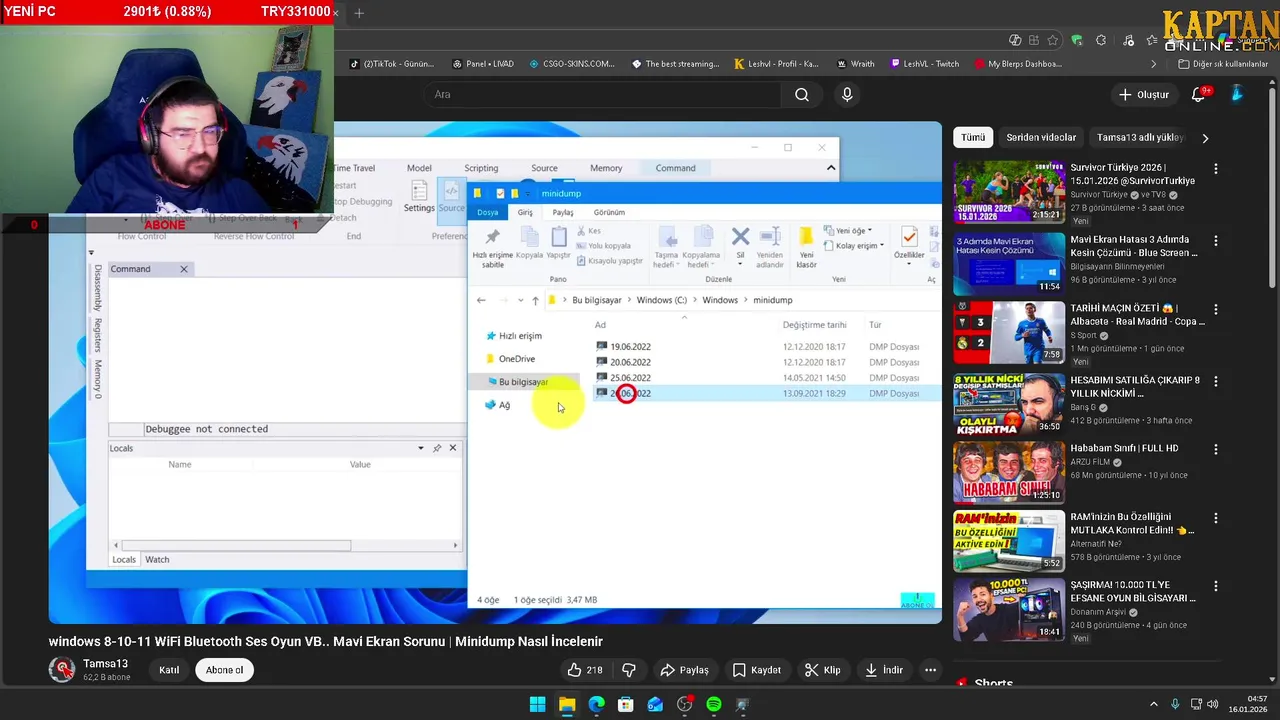
Task: Open options menu for ŞAŞIRMA! 10.000 TL'YE video
Action: coord(1216,588)
